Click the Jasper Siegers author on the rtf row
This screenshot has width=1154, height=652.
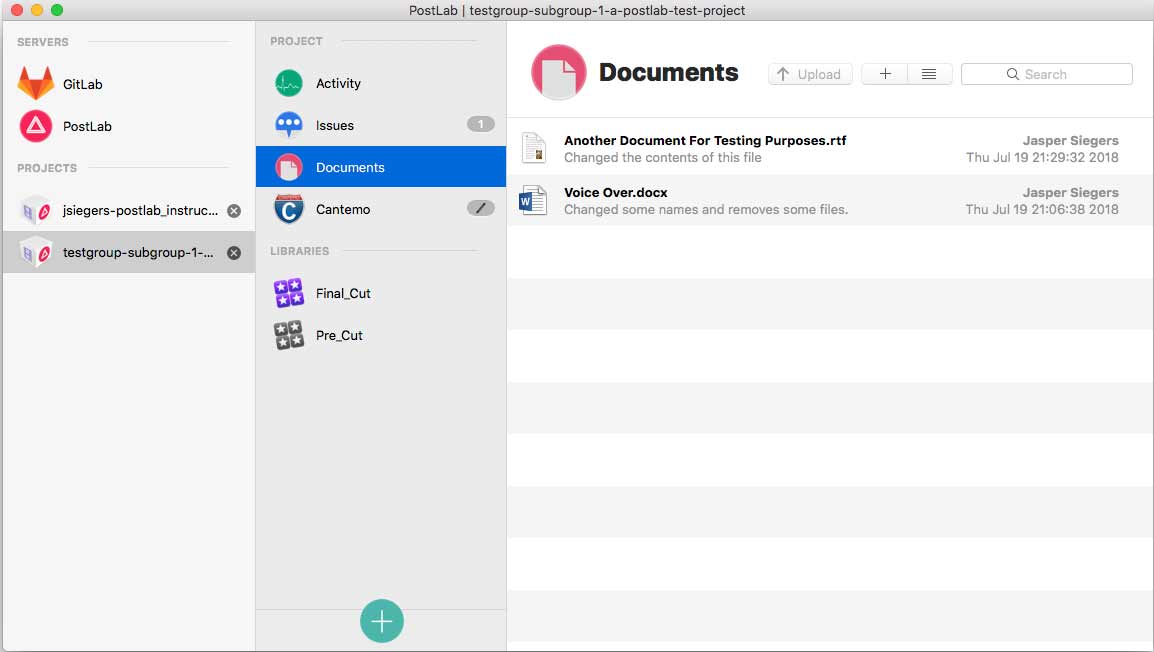tap(1070, 141)
